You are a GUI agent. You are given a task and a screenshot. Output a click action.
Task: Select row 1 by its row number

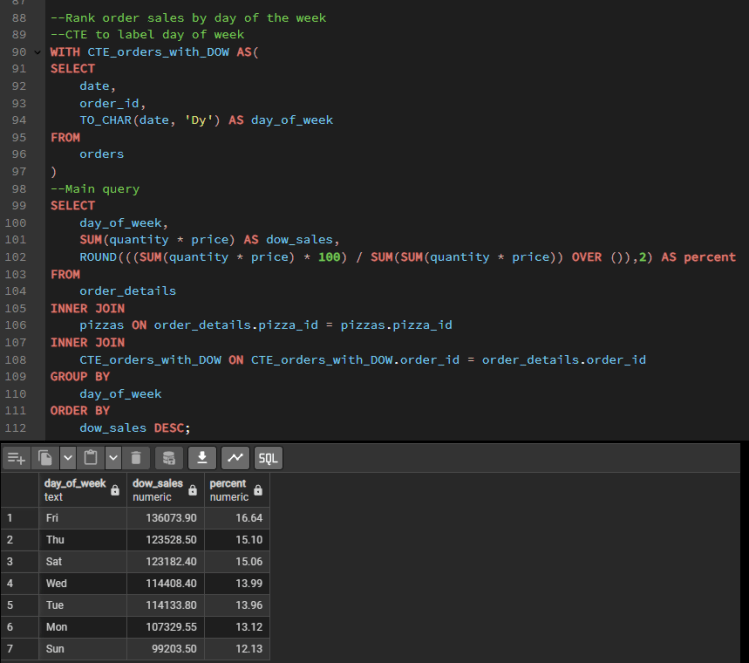click(10, 518)
